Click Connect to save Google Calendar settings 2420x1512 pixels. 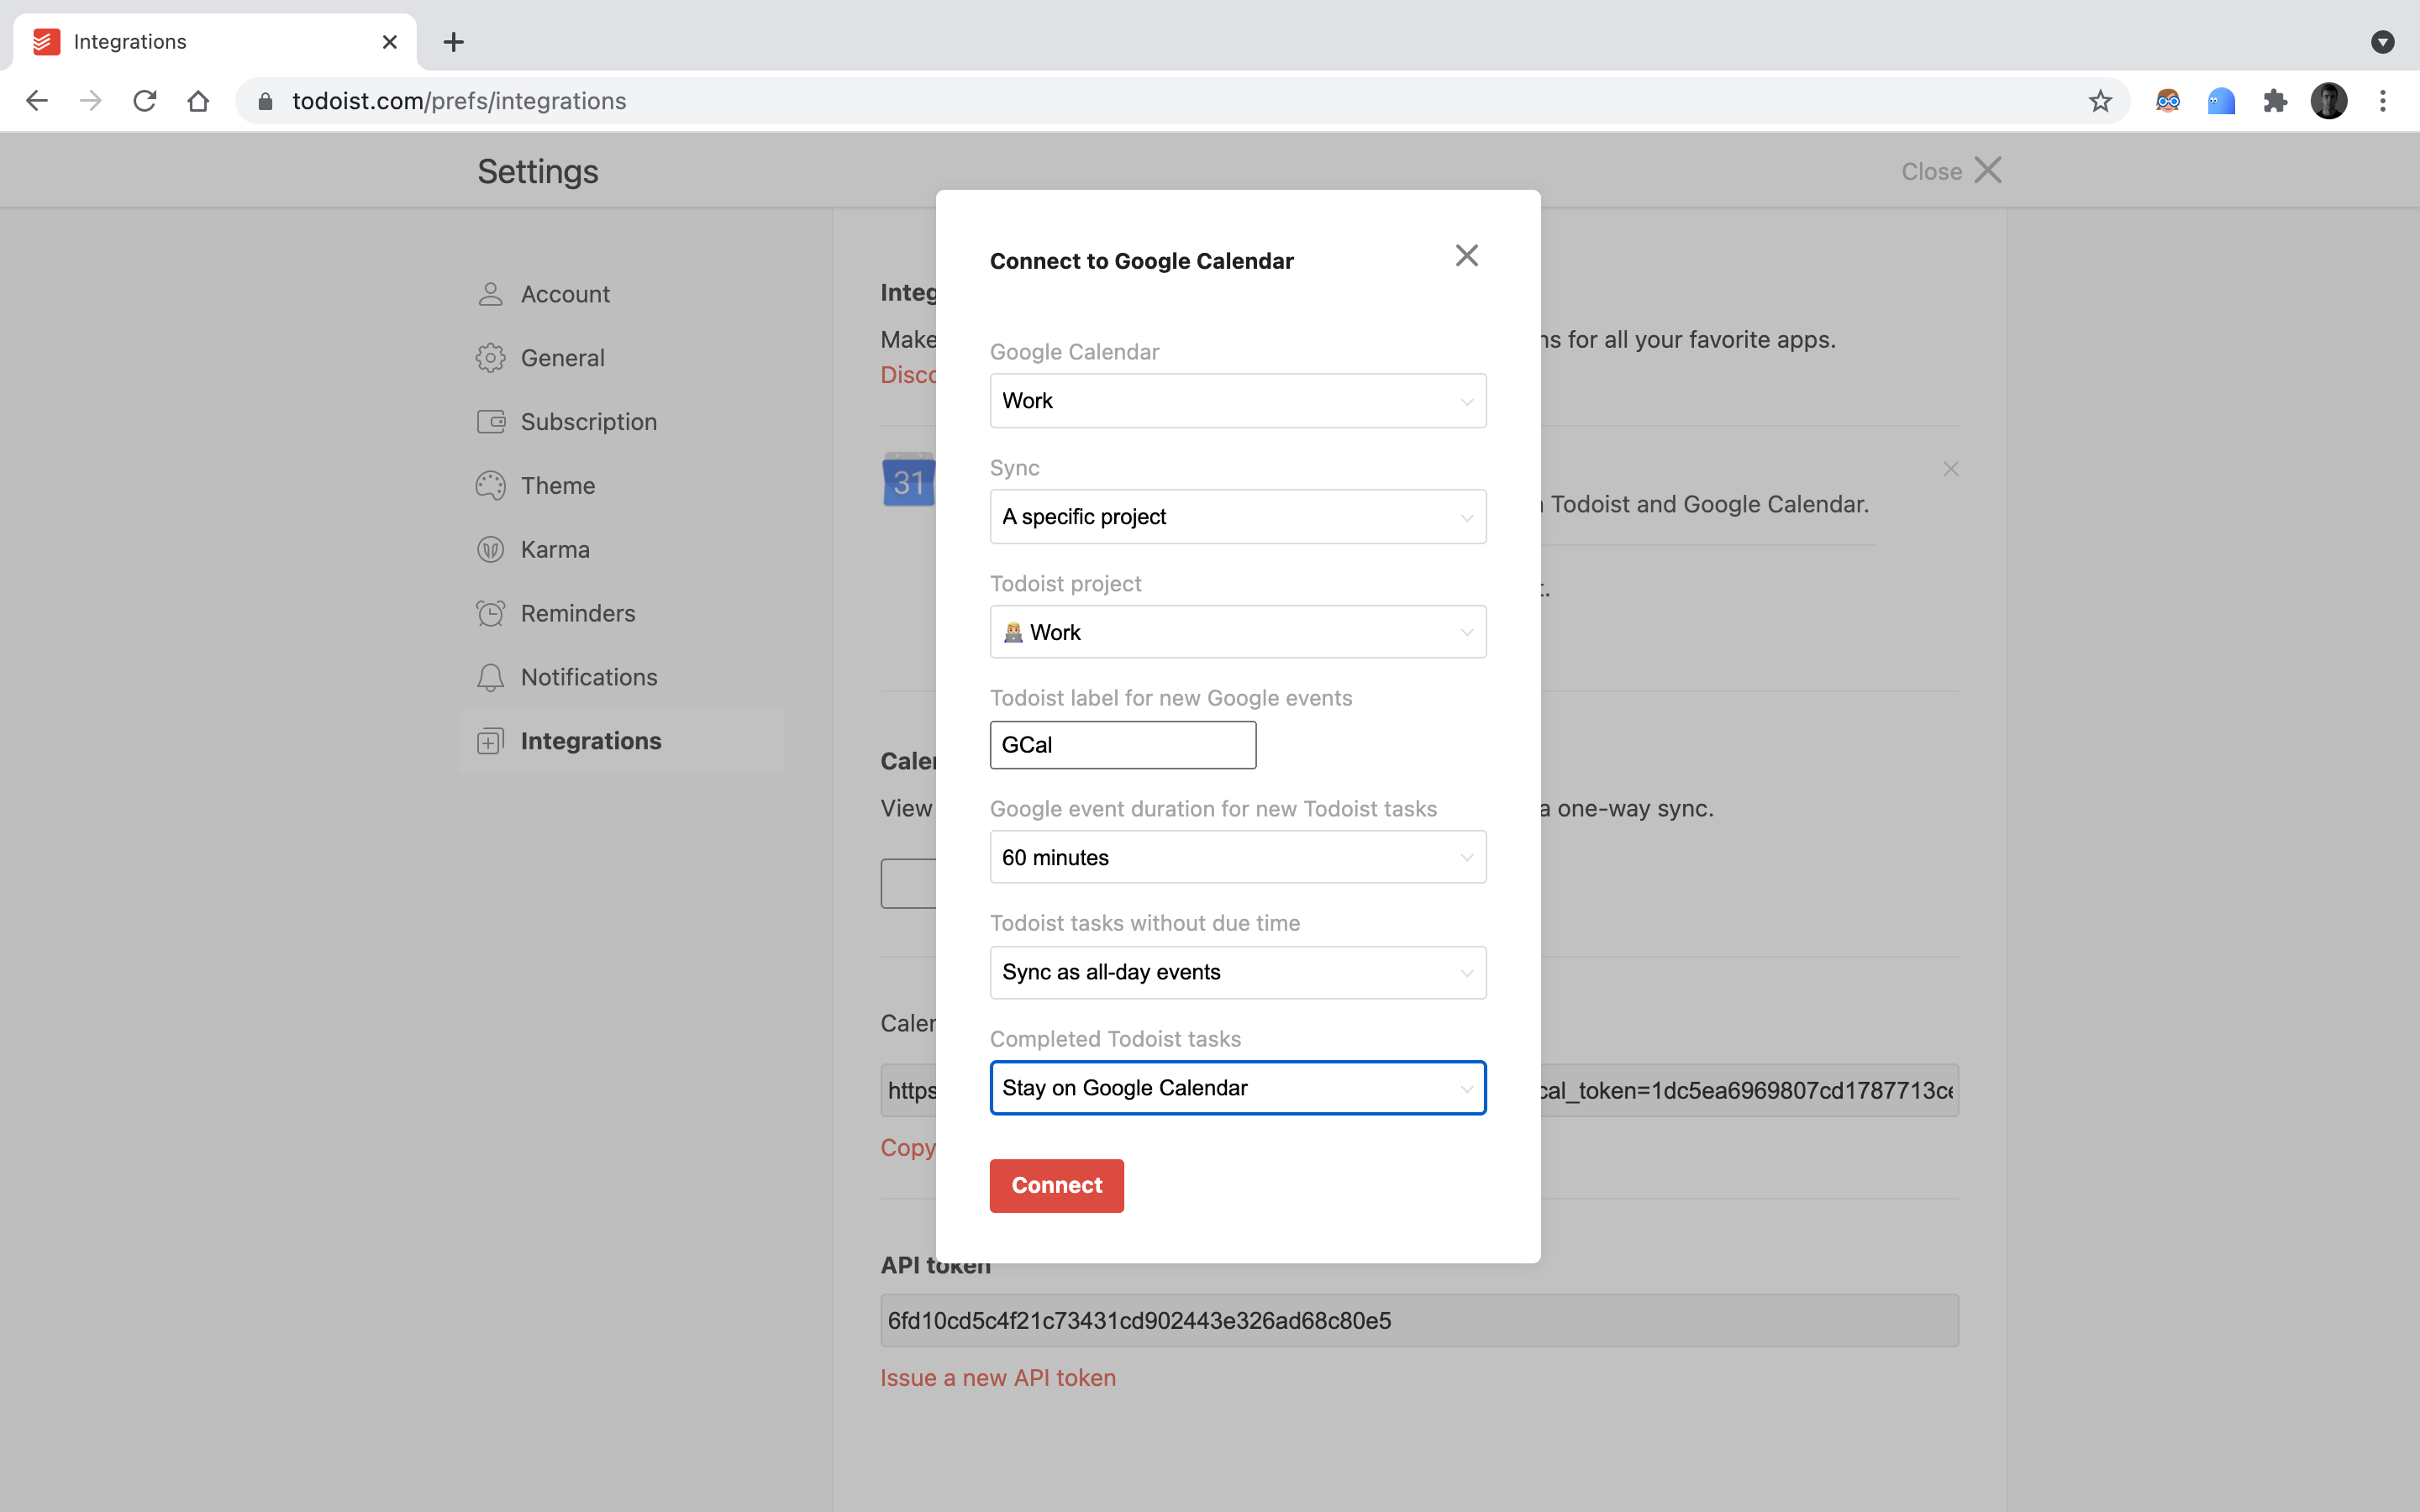pyautogui.click(x=1058, y=1184)
